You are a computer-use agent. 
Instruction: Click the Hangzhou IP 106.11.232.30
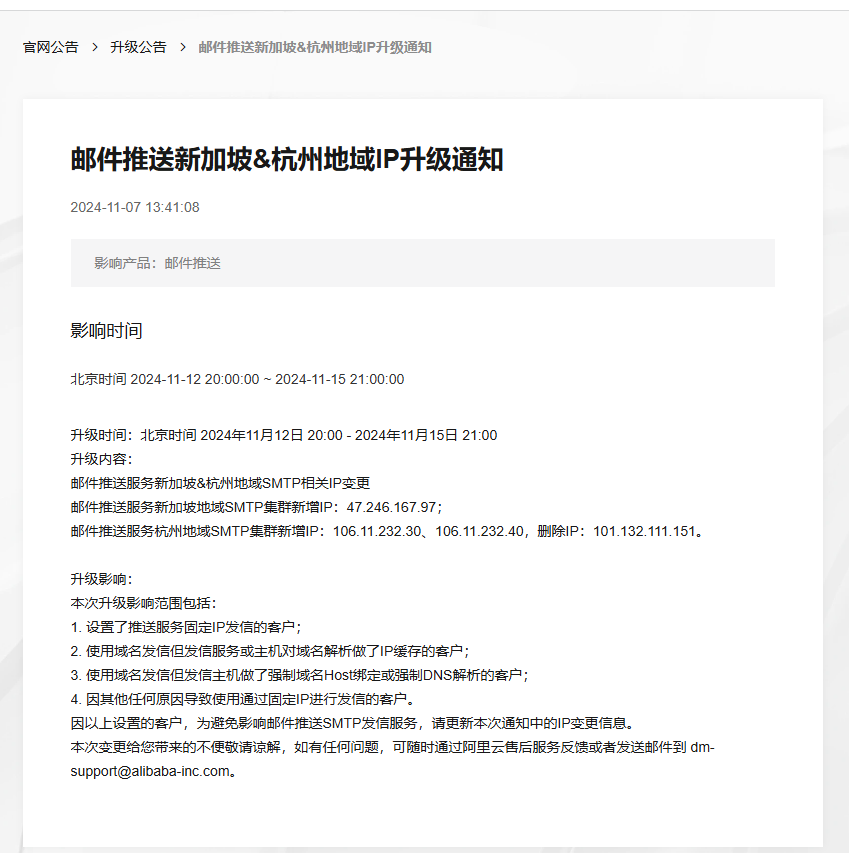pos(377,531)
